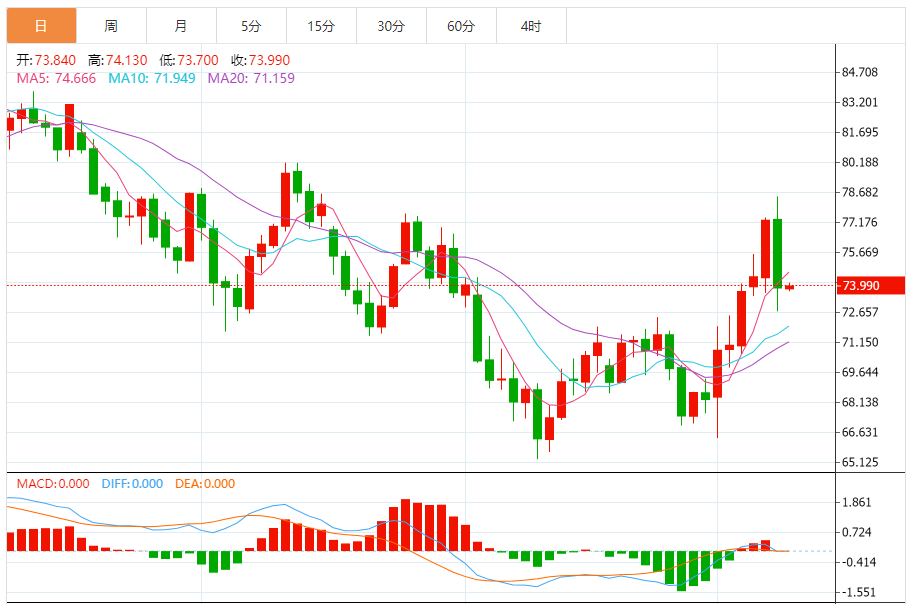Select the 日 daily chart tab
The height and width of the screenshot is (604, 909).
click(x=41, y=26)
